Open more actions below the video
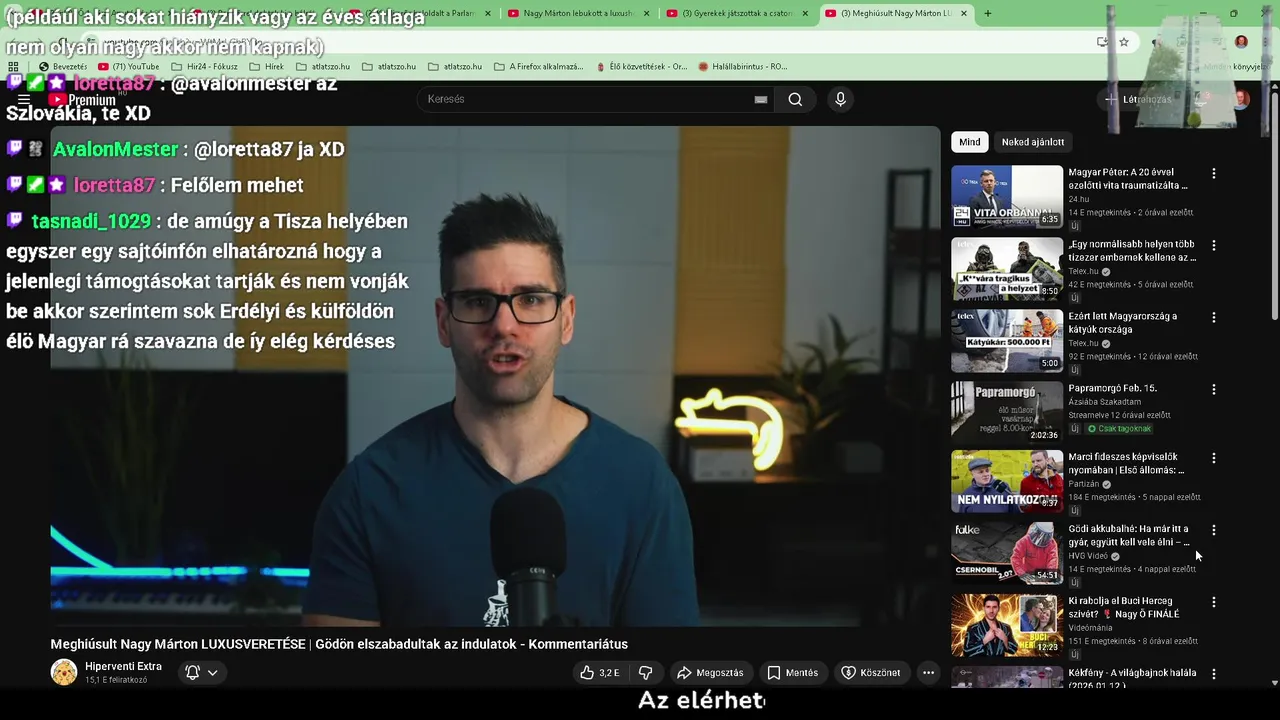 click(928, 673)
